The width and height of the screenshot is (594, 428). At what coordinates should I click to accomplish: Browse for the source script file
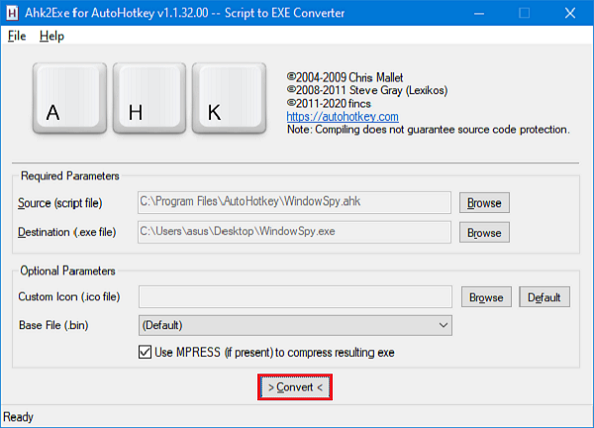coord(484,203)
